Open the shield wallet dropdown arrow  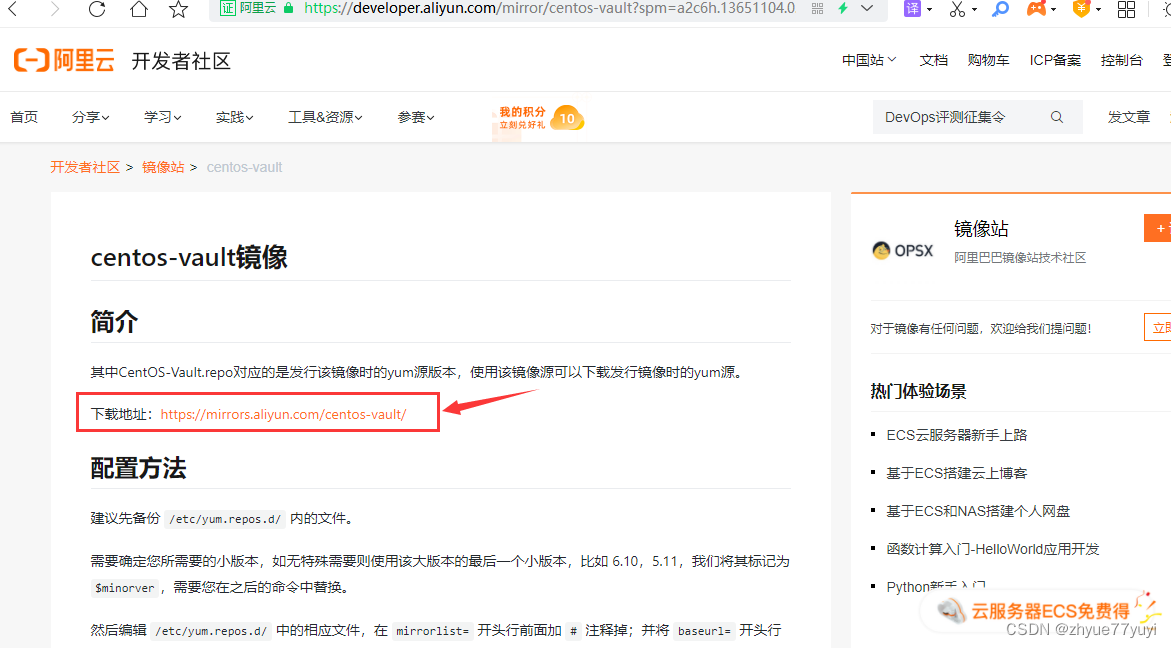pos(1099,10)
